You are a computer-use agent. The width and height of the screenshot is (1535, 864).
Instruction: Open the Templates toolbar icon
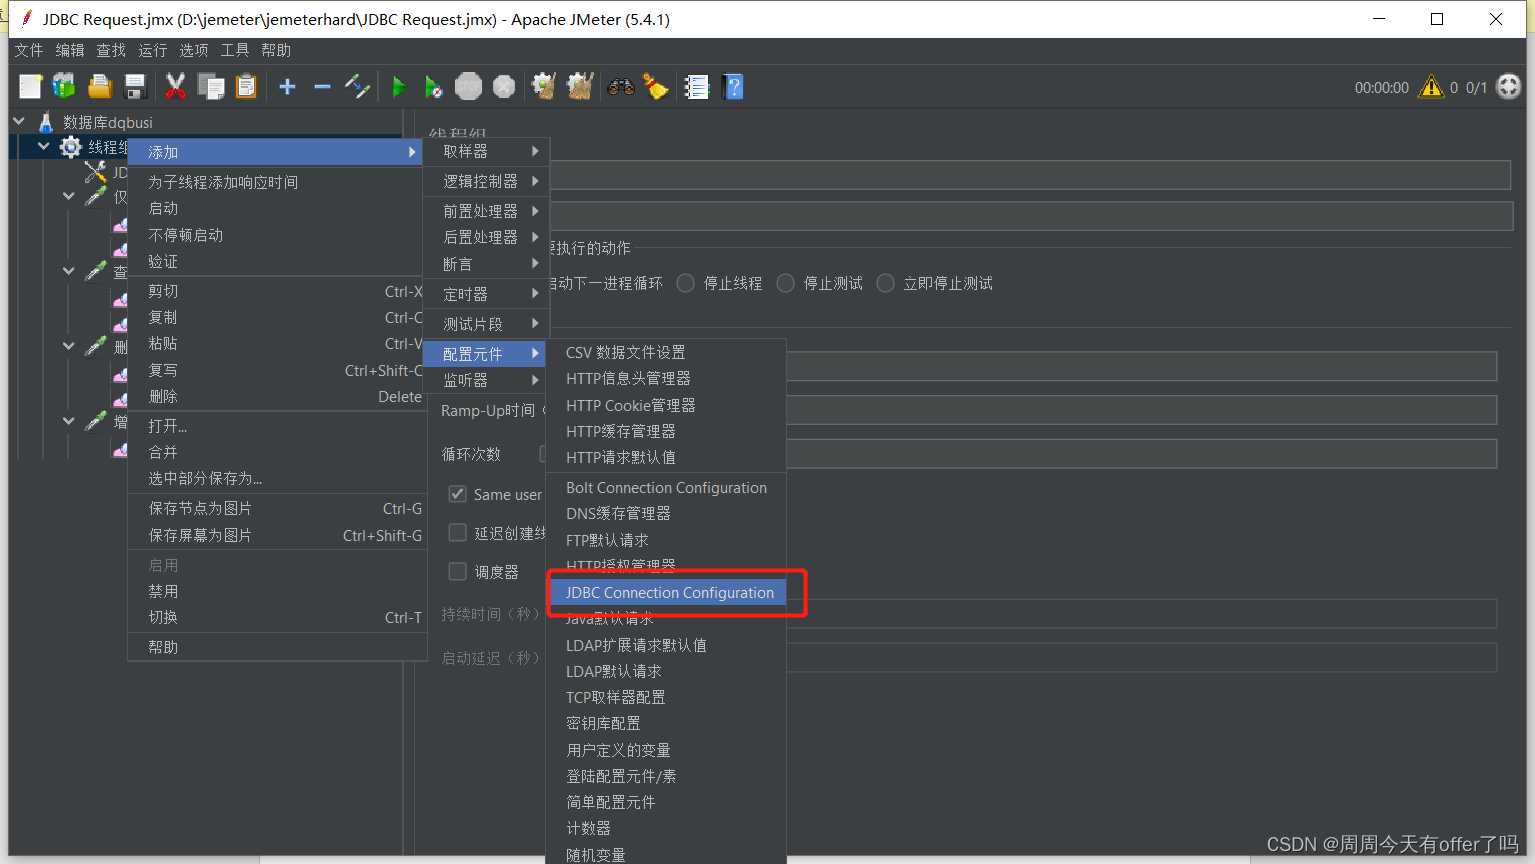64,87
